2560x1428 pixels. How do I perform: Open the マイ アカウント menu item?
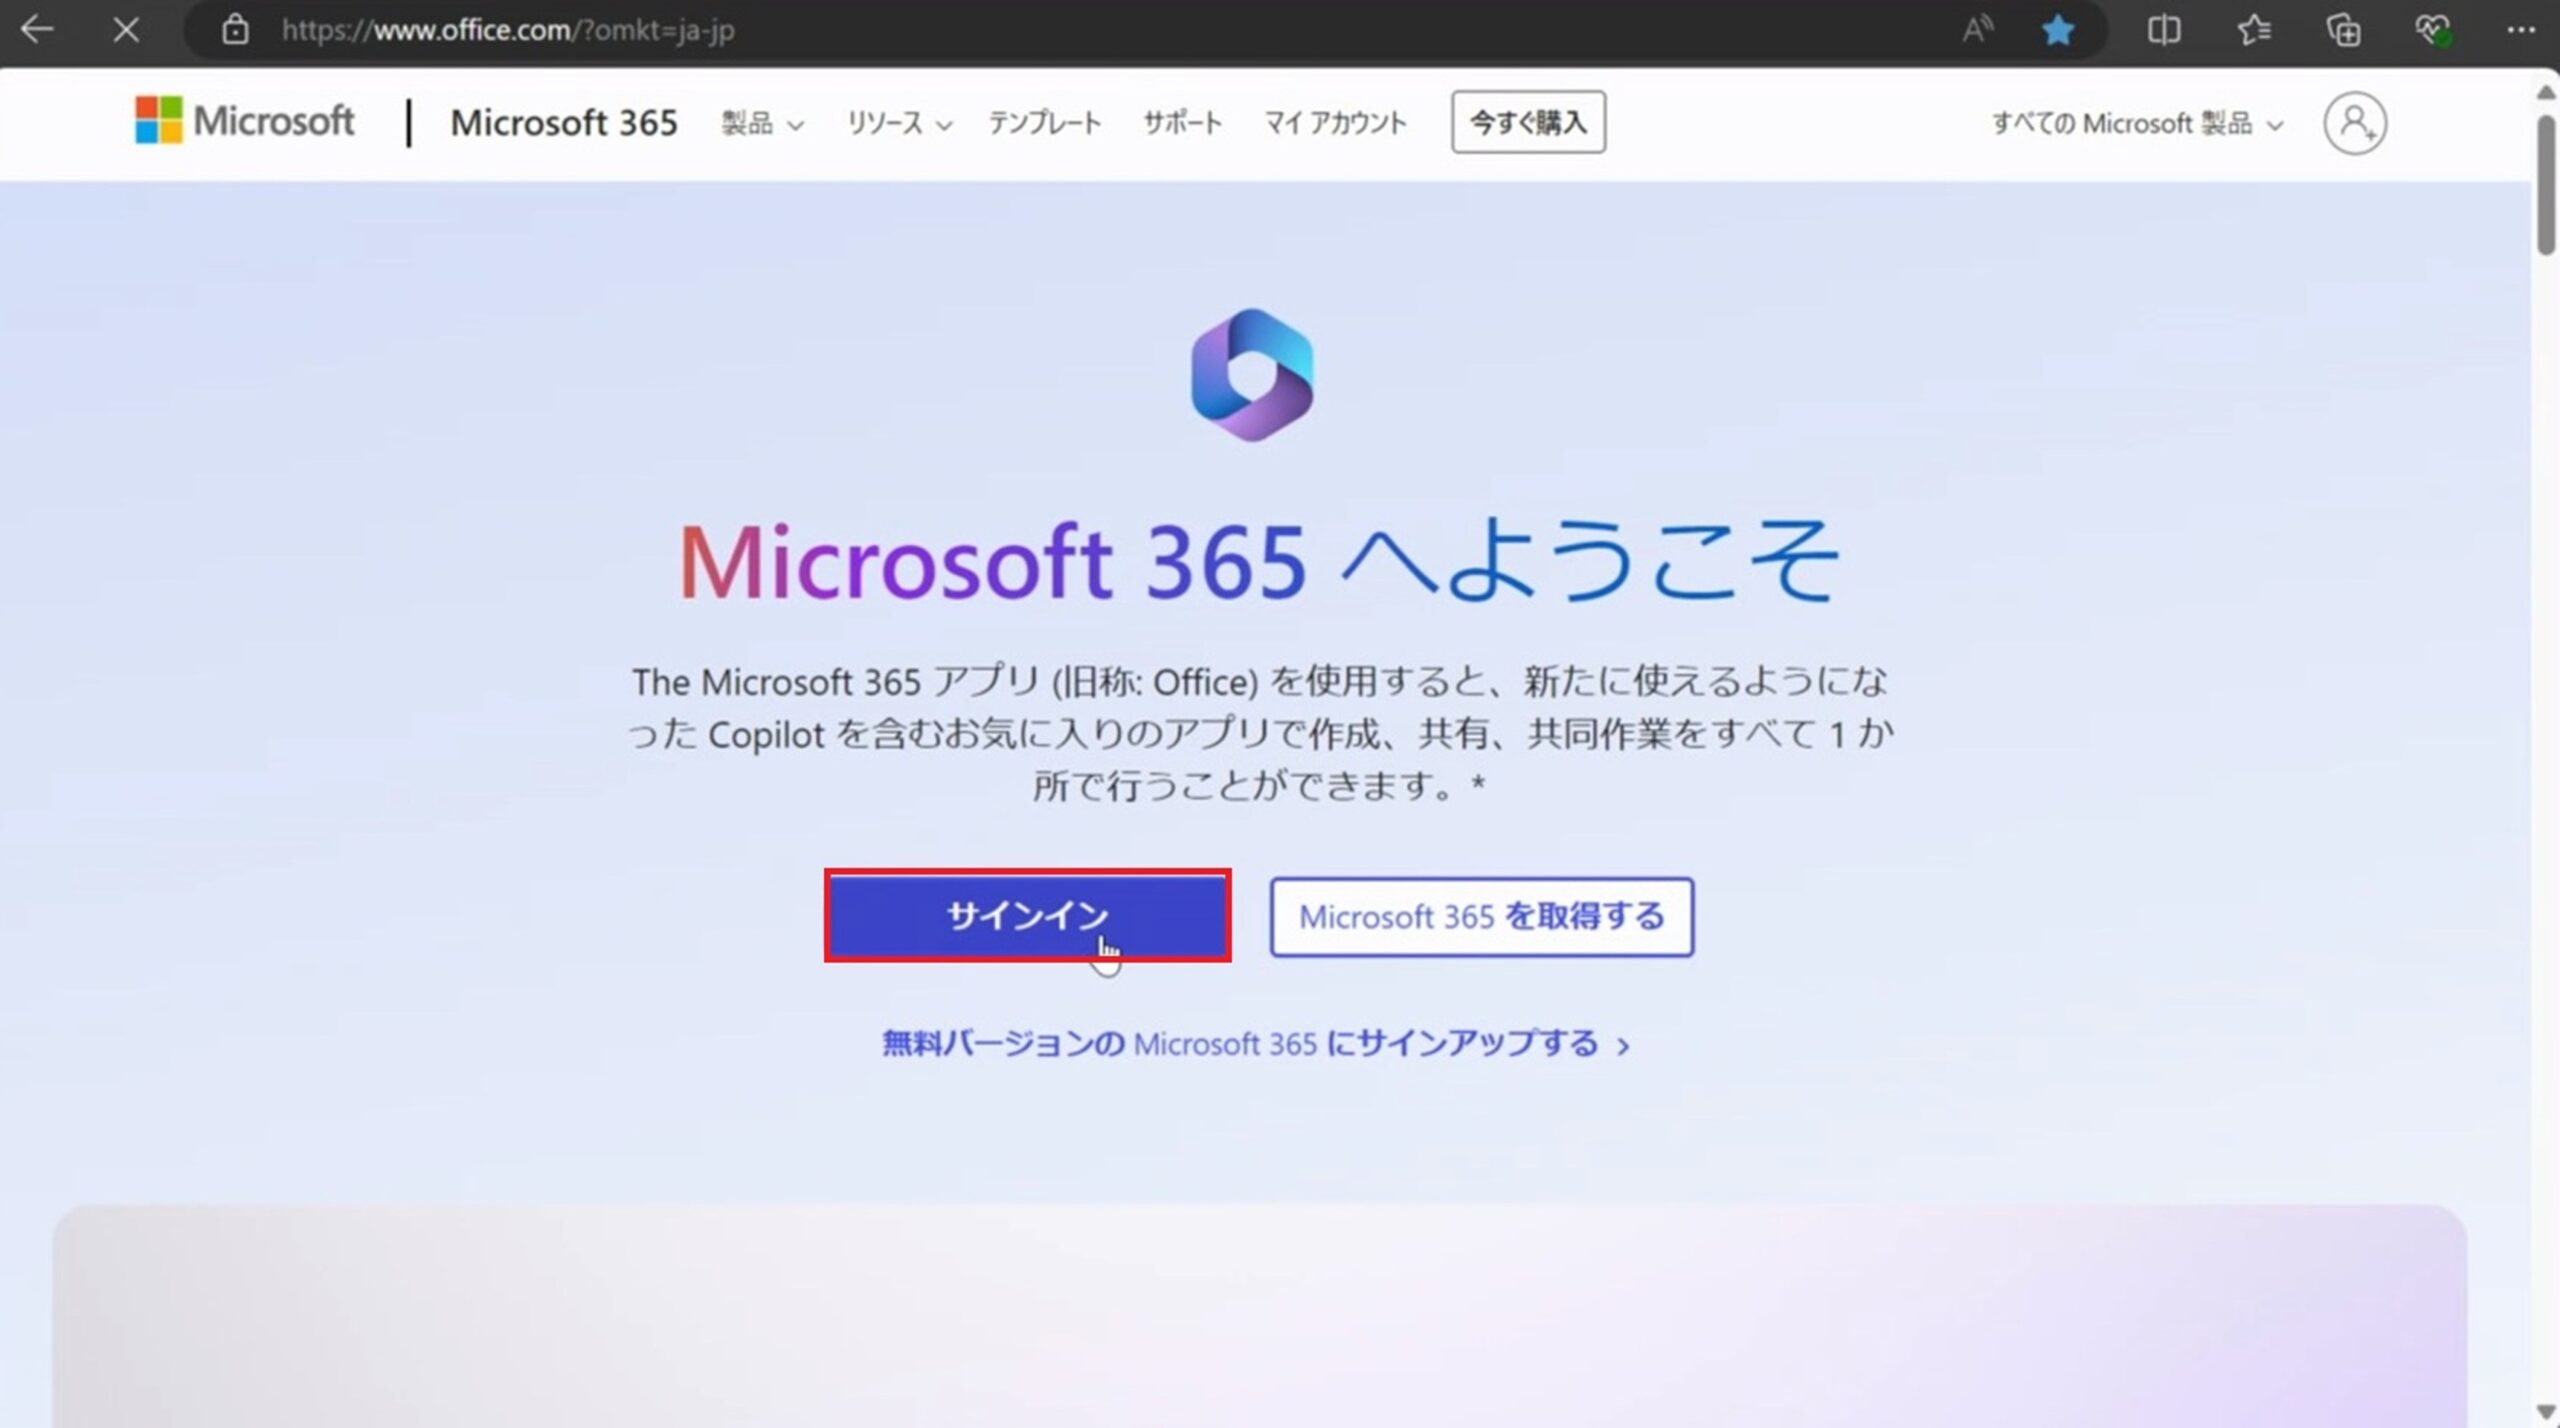[1336, 123]
